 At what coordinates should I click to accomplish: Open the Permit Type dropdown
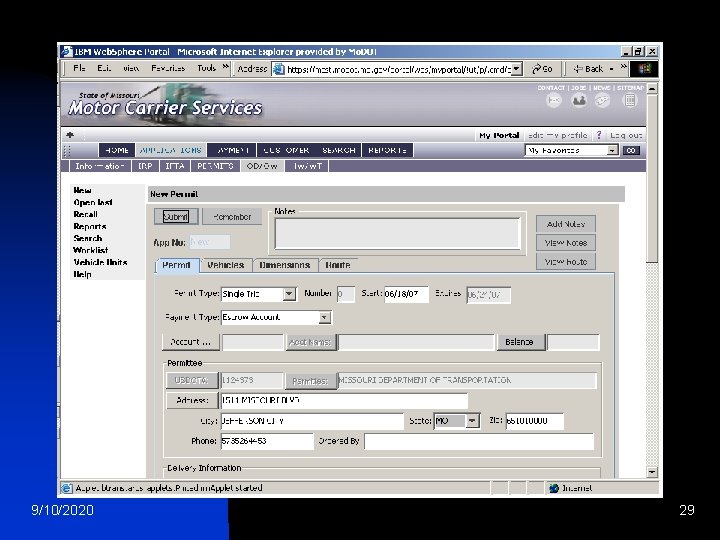point(289,294)
